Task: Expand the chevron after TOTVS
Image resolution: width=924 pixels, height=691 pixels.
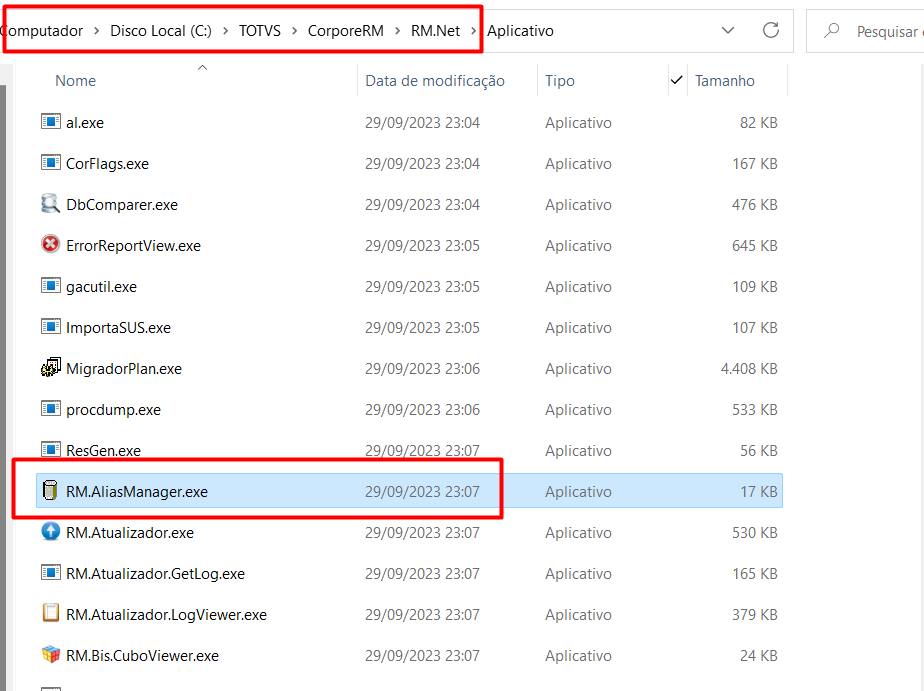Action: tap(294, 31)
